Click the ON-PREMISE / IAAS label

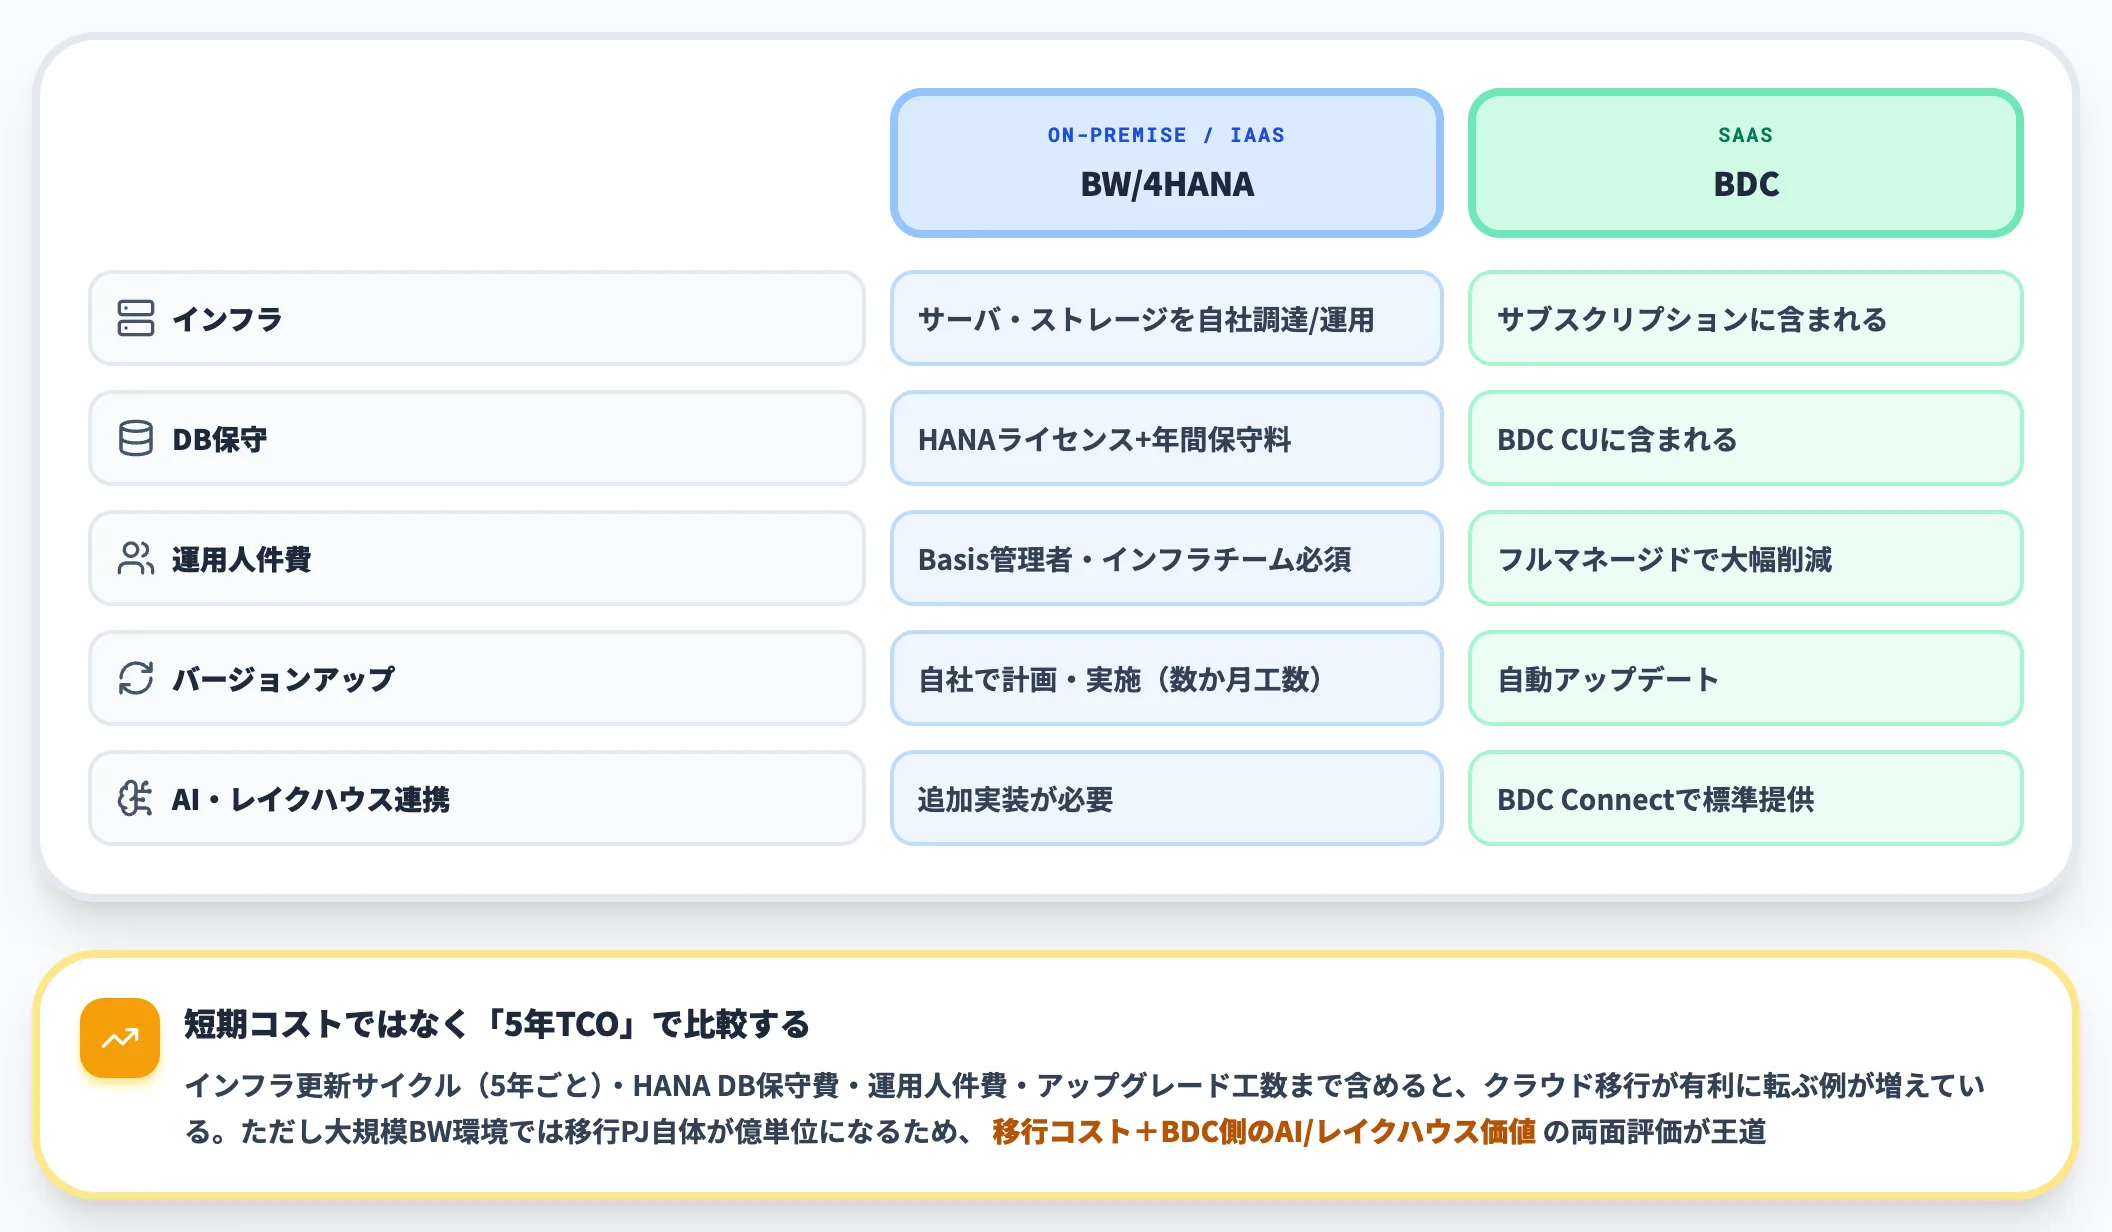(1166, 135)
